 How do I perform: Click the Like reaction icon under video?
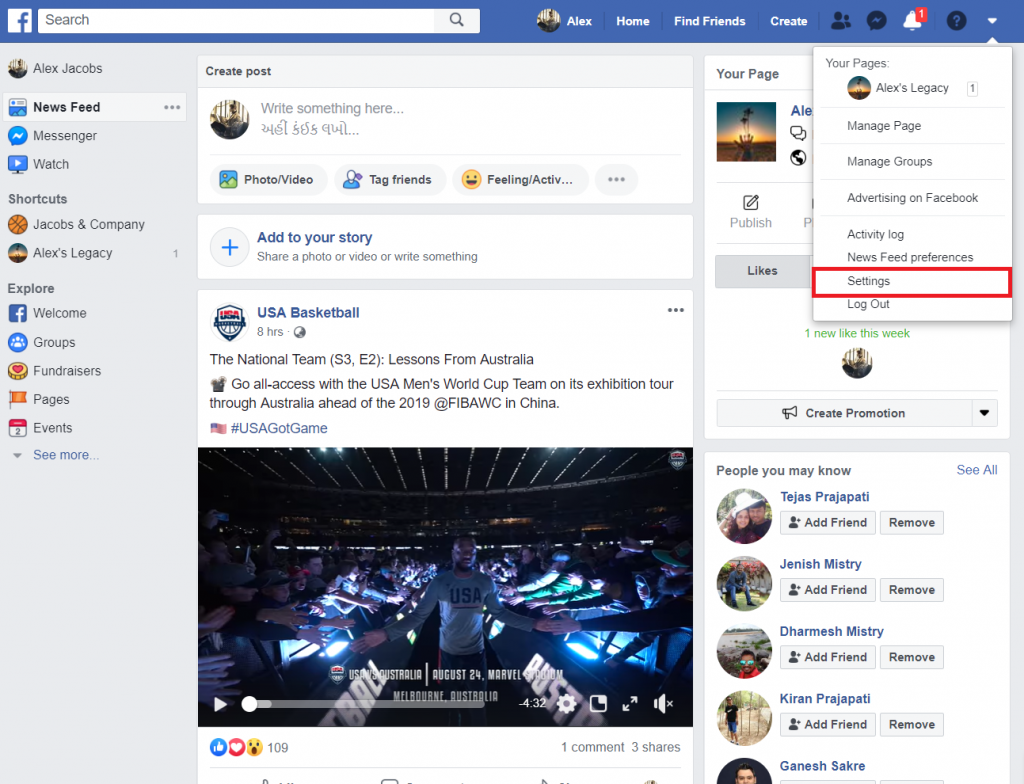(218, 747)
